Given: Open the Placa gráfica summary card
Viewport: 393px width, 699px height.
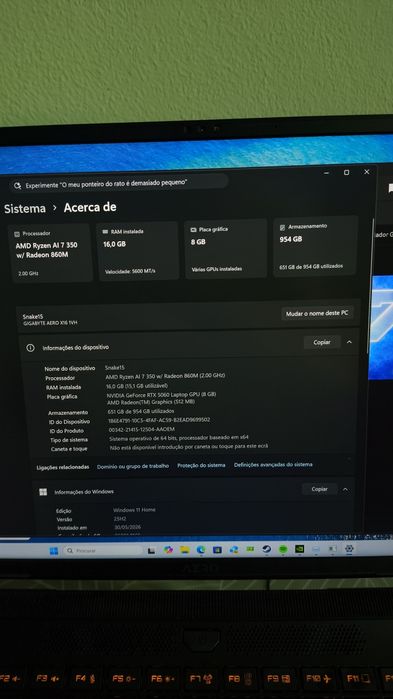Looking at the screenshot, I should click(x=226, y=249).
